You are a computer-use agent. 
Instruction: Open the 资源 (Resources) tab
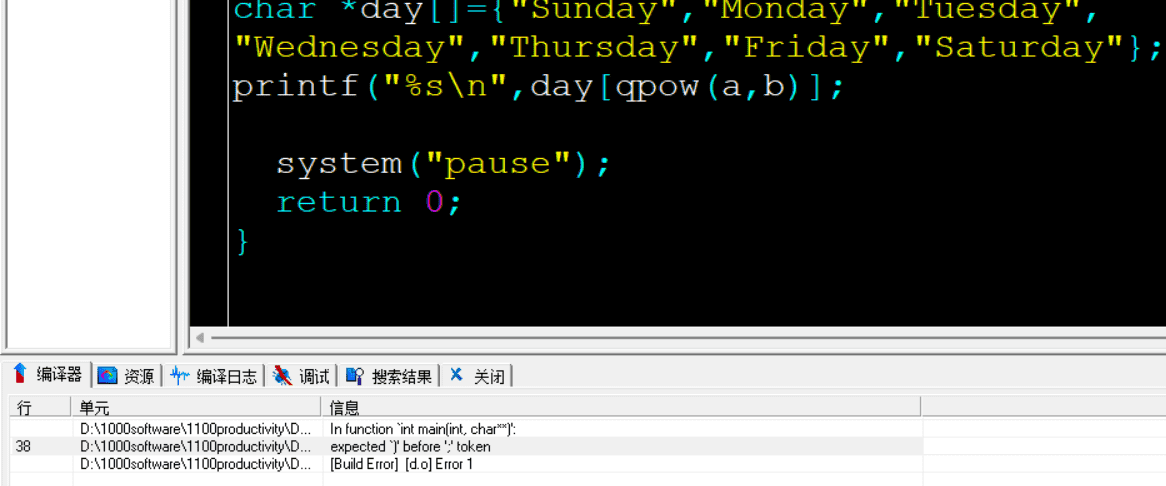click(x=138, y=377)
